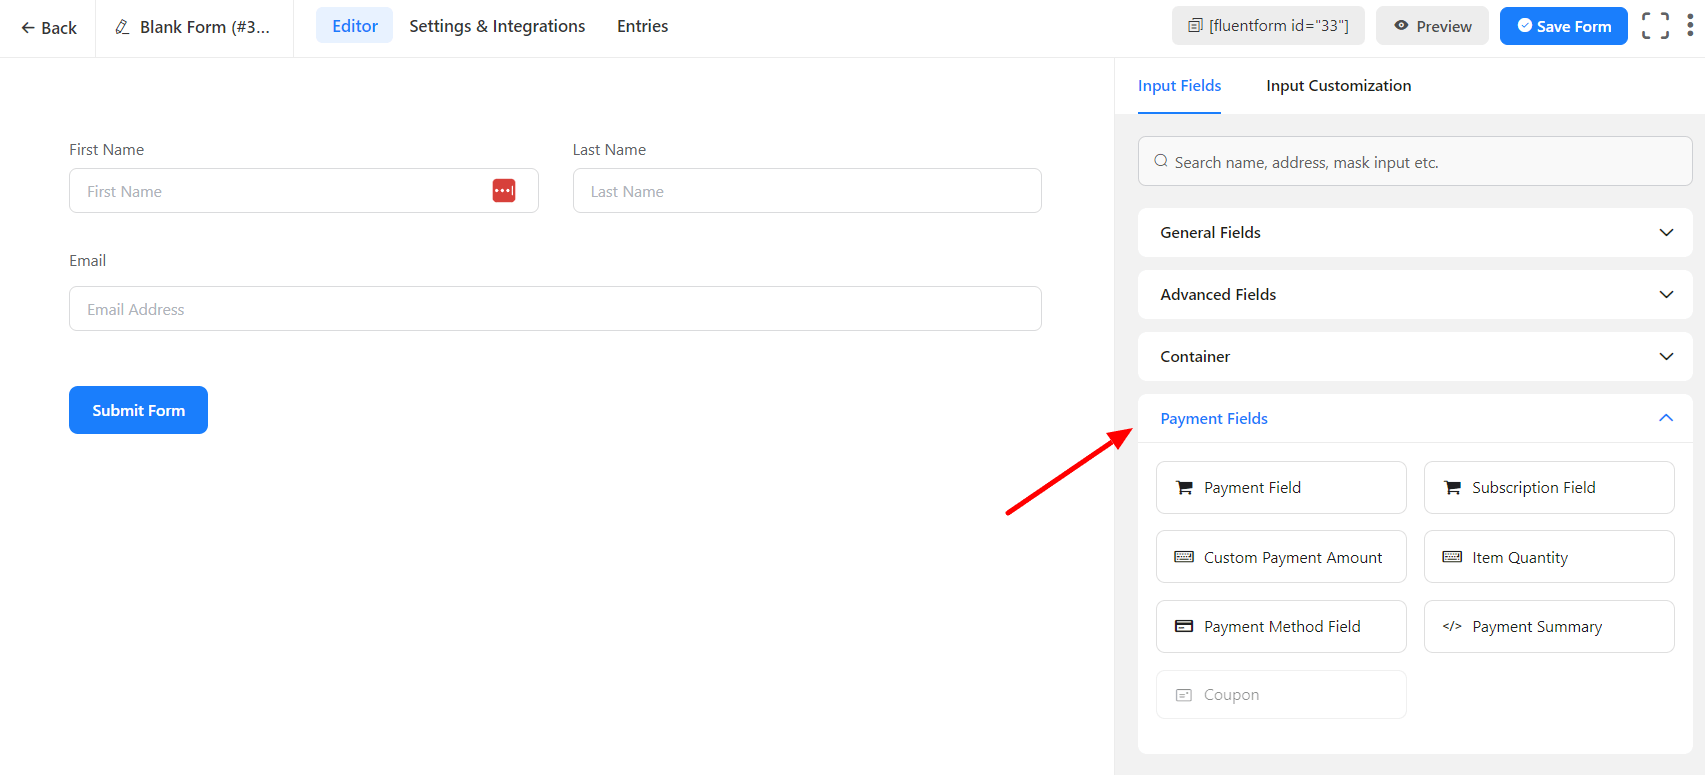This screenshot has width=1705, height=775.
Task: Open Settings & Integrations tab
Action: (497, 26)
